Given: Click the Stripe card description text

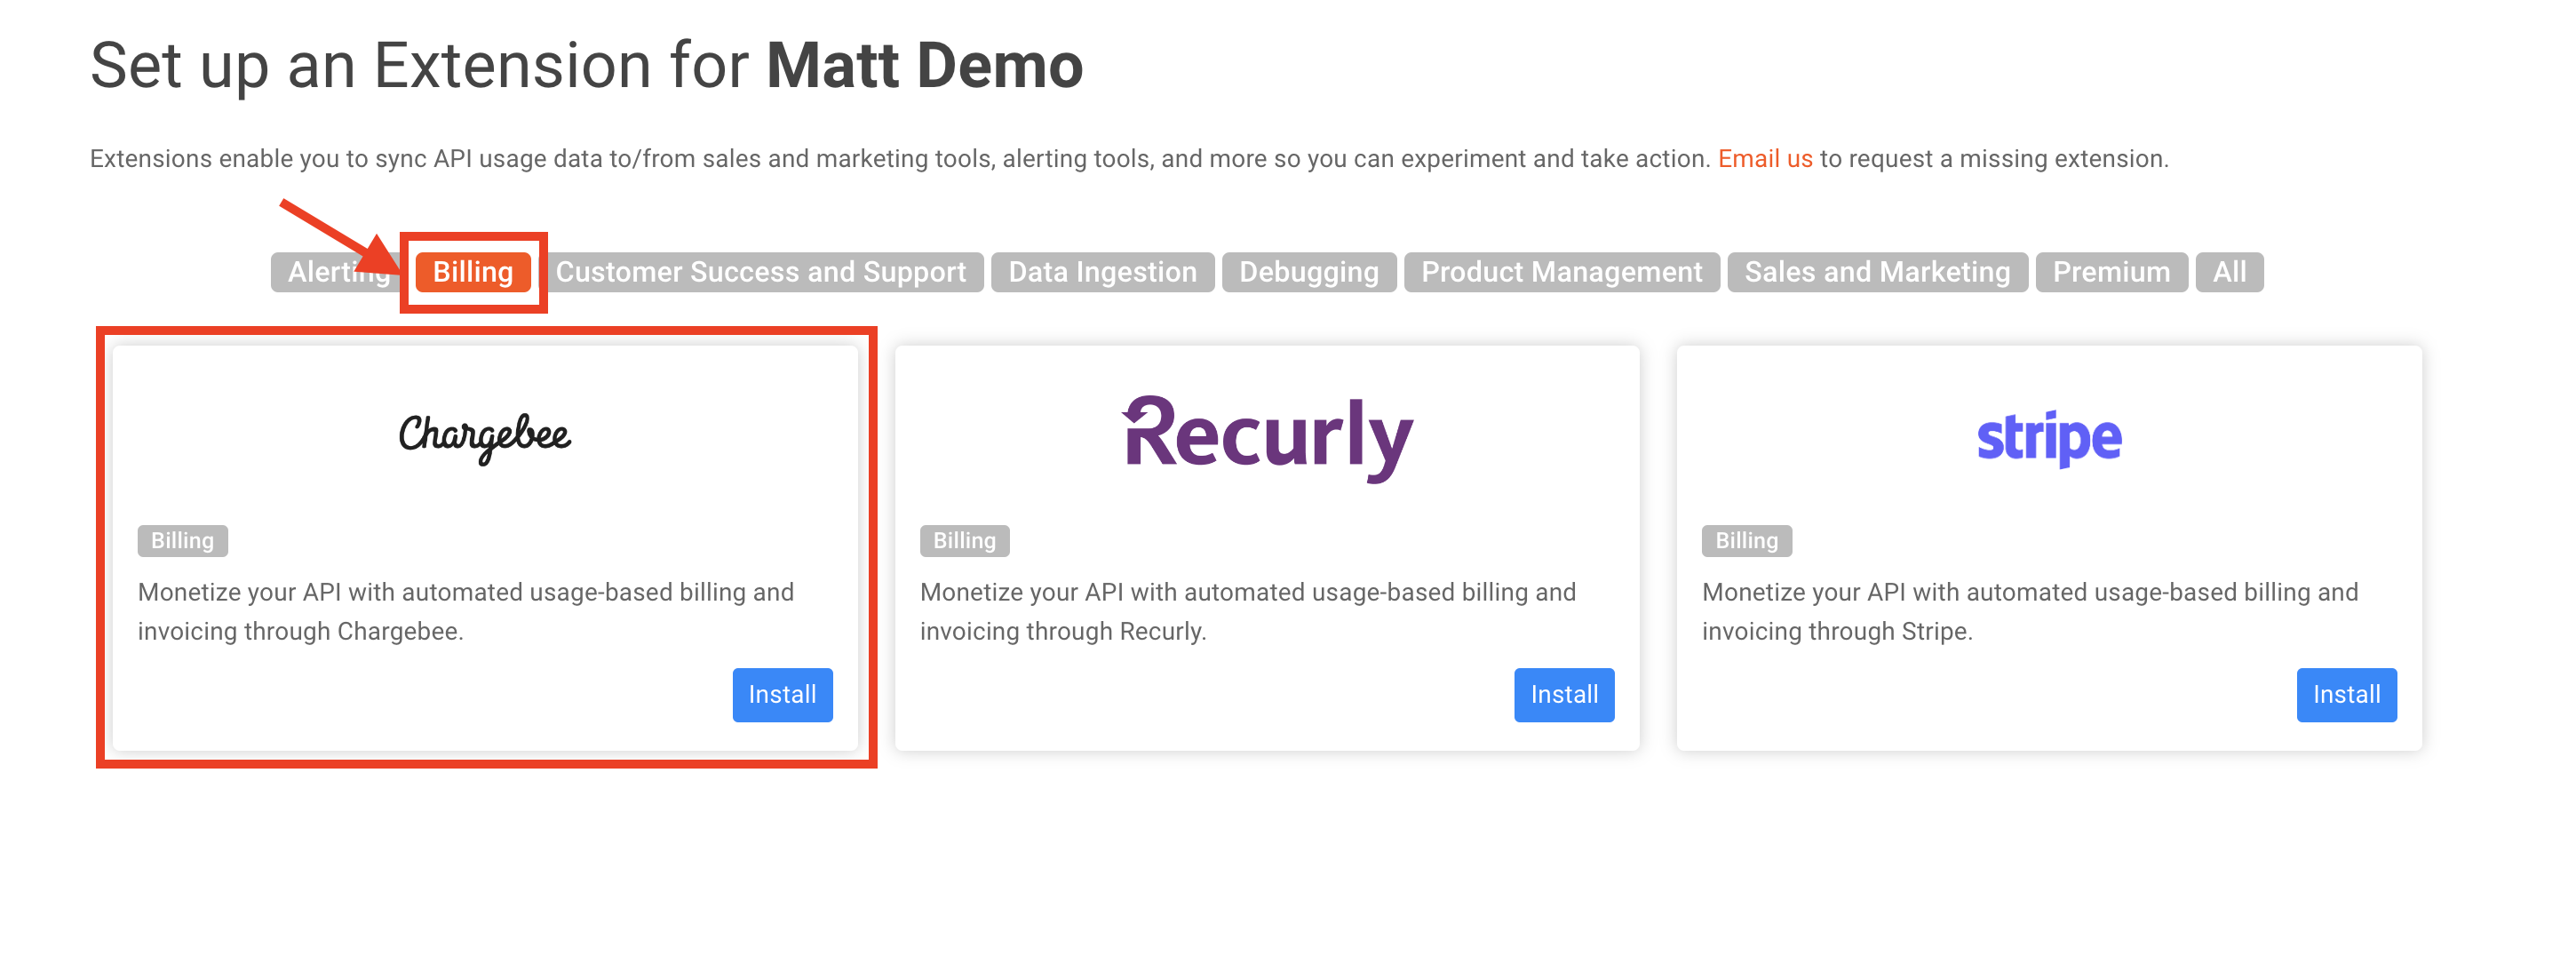Looking at the screenshot, I should [2029, 611].
